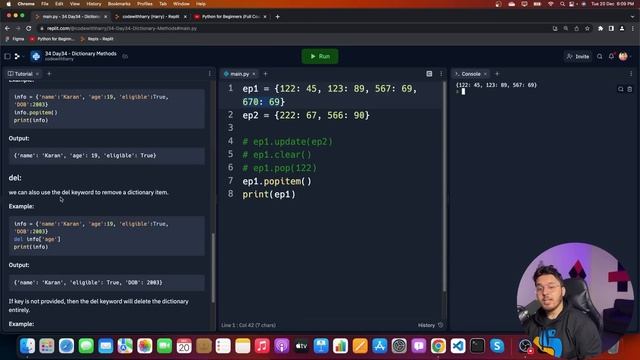The image size is (640, 360).
Task: Switch to codewithharry (Harry) - Replit browser tab
Action: [150, 17]
